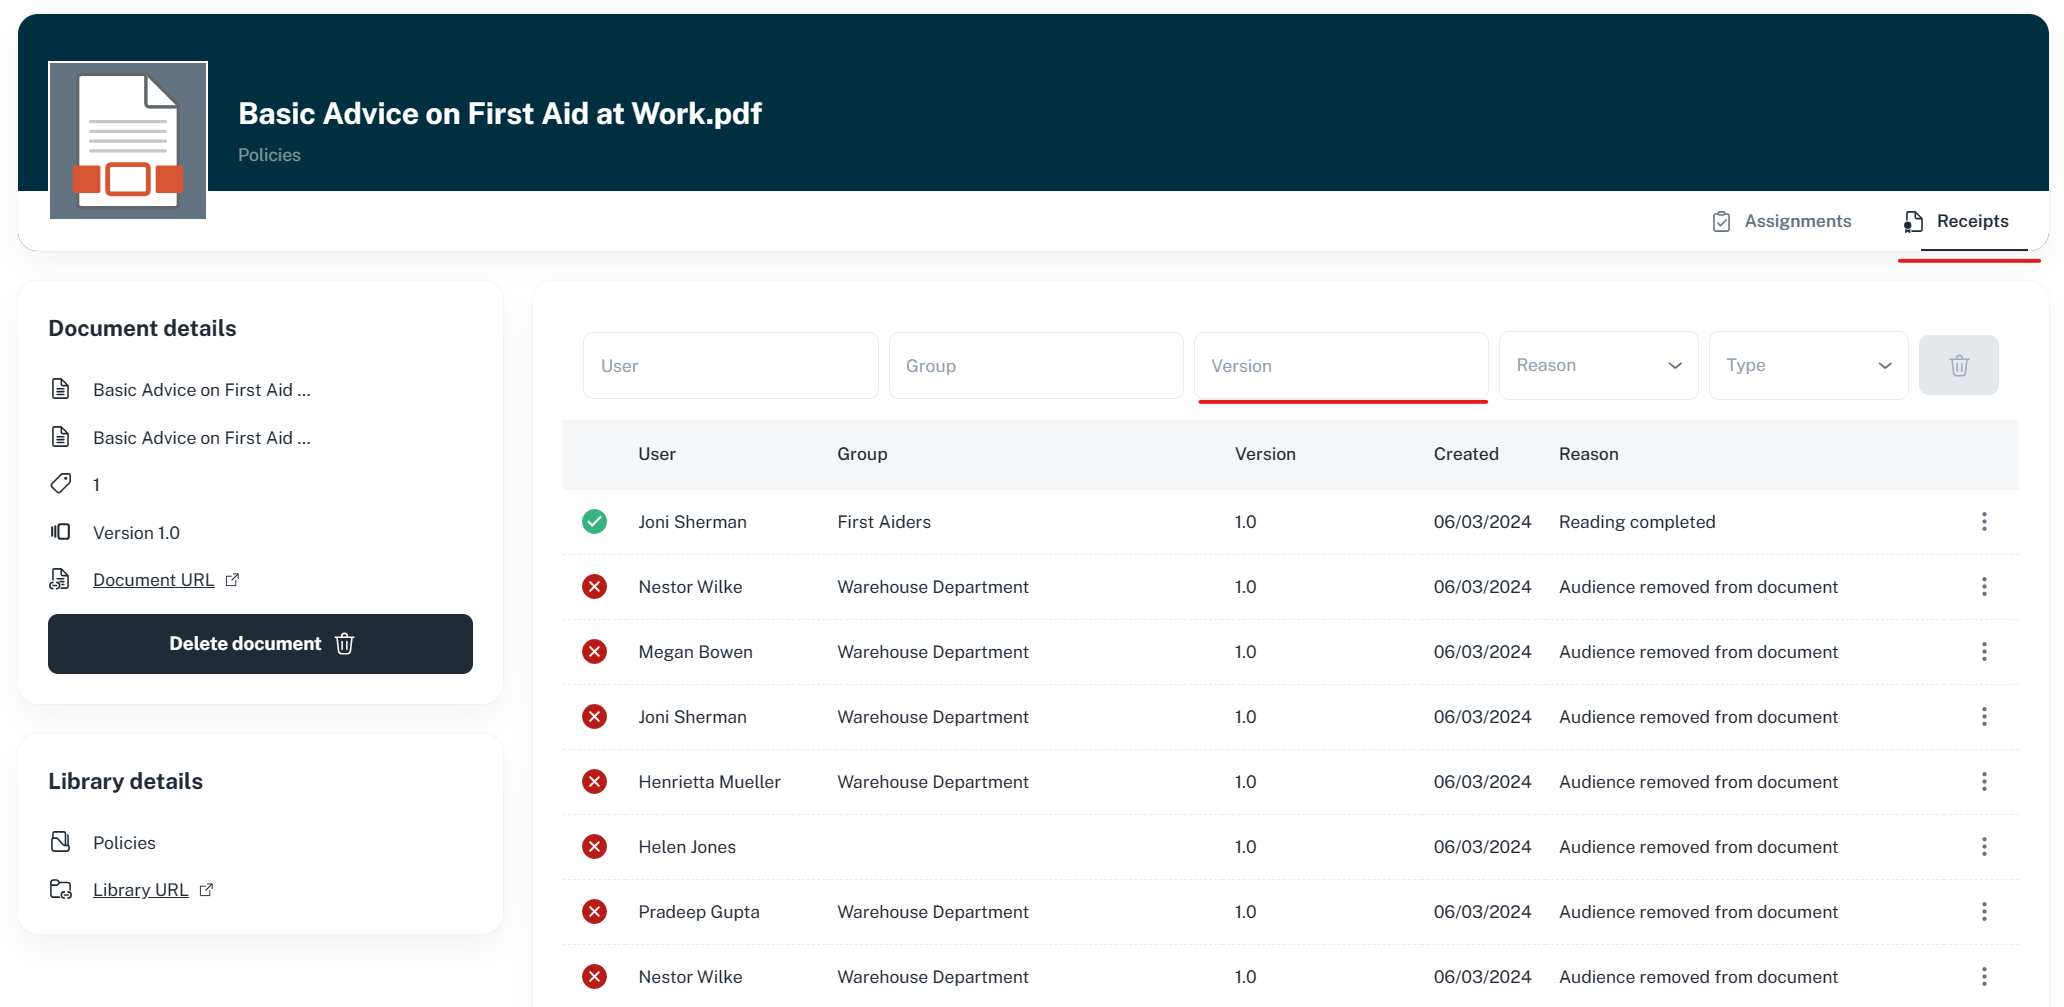2064x1007 pixels.
Task: Select the Pradeep Gupta user name
Action: [x=699, y=912]
